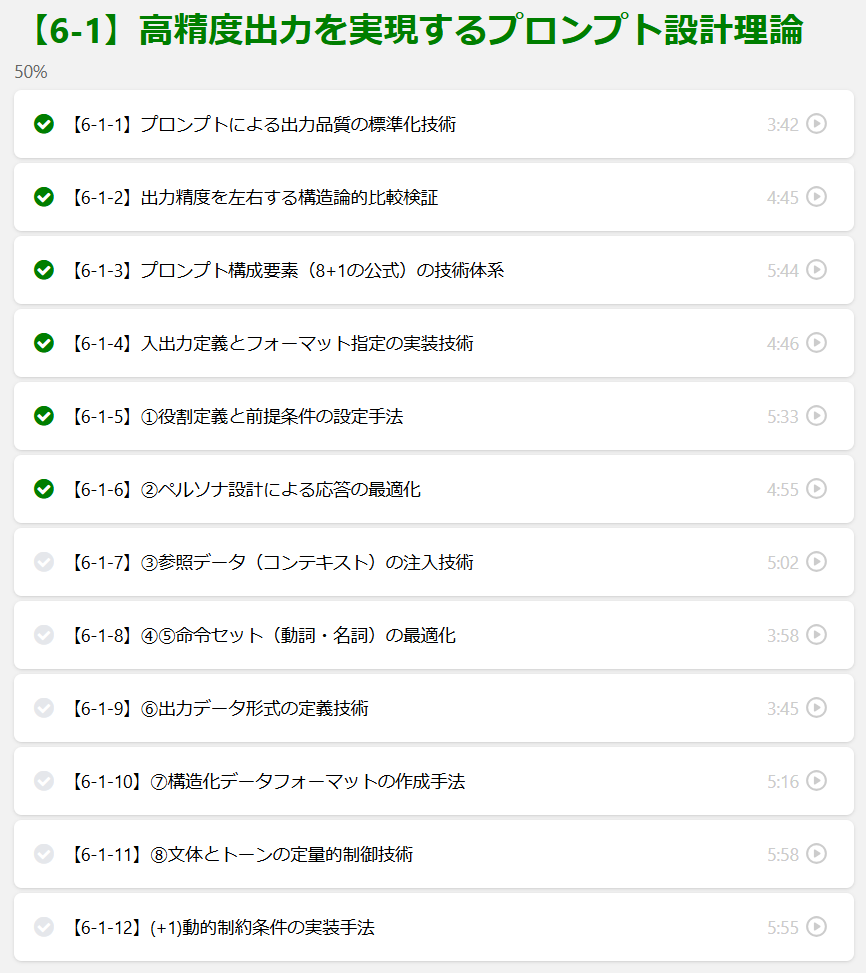Hit play icon for lesson 6-1-12
The height and width of the screenshot is (973, 866).
pyautogui.click(x=816, y=927)
